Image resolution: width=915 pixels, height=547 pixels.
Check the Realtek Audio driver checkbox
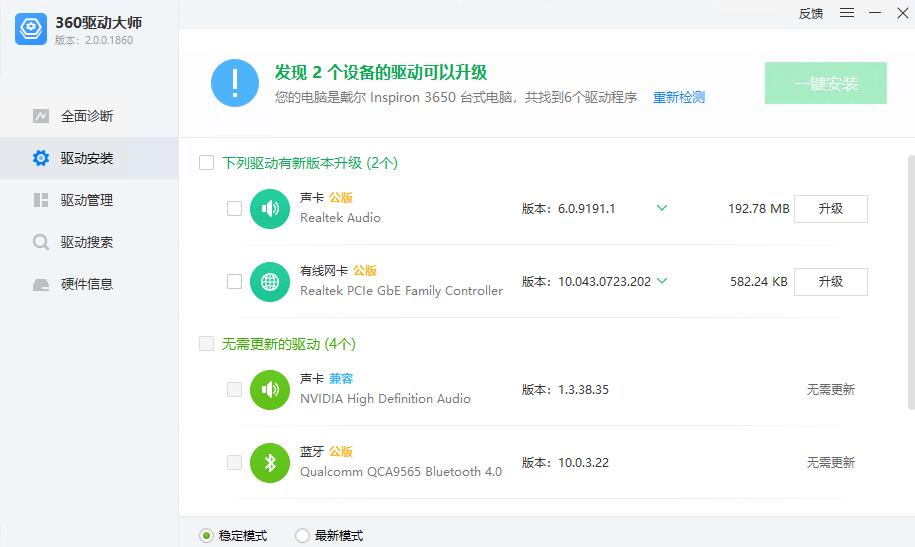tap(234, 208)
